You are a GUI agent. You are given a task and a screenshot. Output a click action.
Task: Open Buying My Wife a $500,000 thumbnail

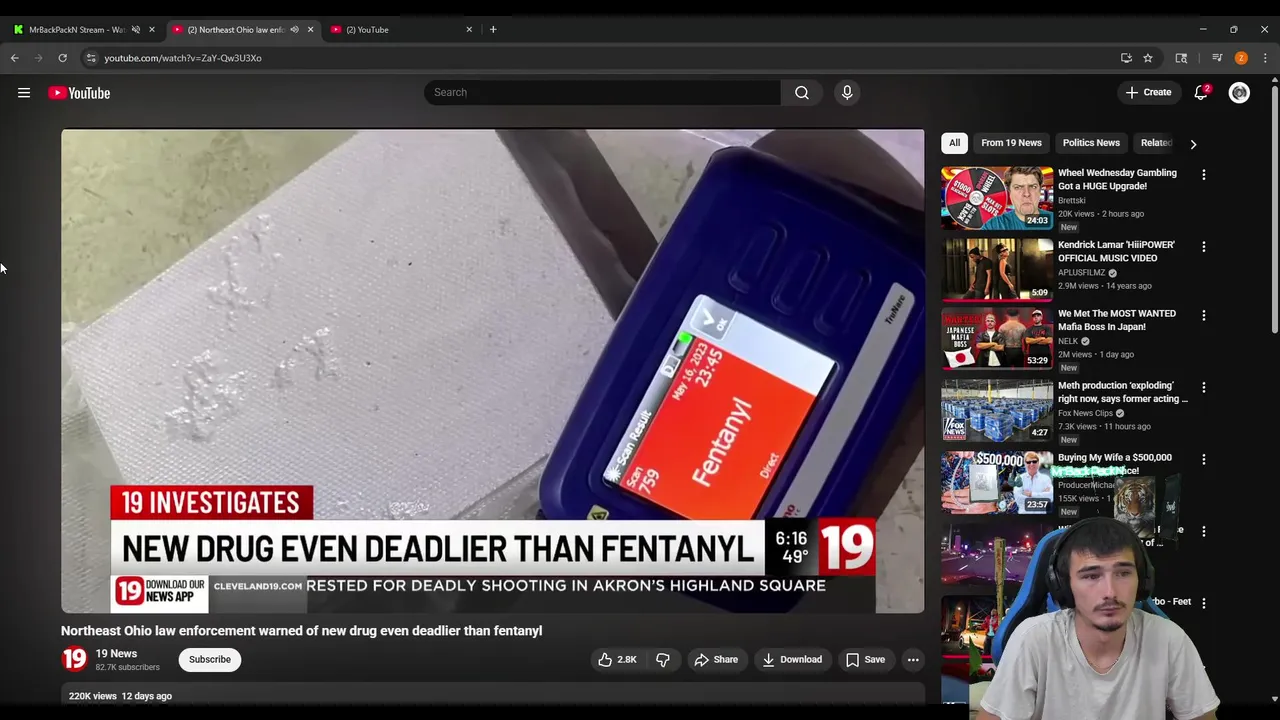pyautogui.click(x=997, y=483)
